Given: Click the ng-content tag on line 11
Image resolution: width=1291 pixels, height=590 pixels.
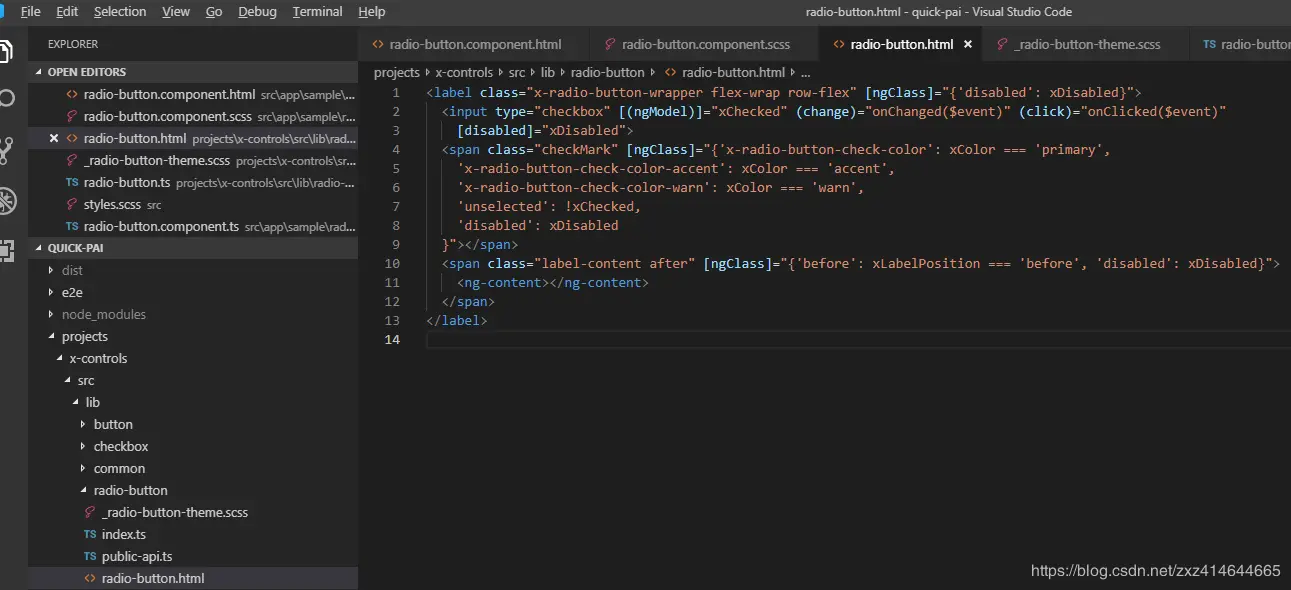Looking at the screenshot, I should pos(552,283).
